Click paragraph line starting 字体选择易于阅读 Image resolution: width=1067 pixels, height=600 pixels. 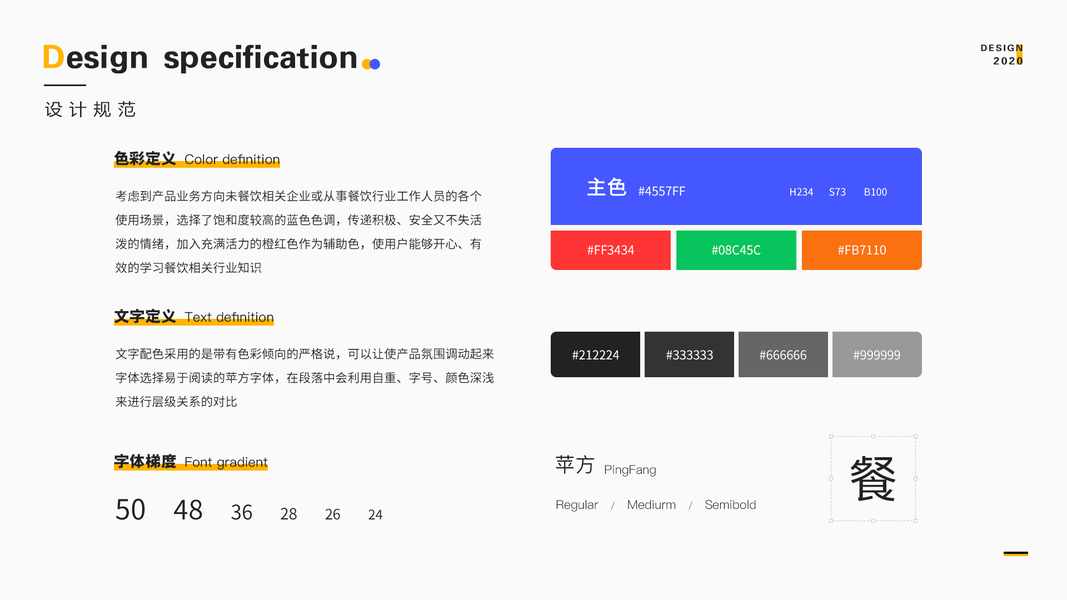pyautogui.click(x=304, y=378)
